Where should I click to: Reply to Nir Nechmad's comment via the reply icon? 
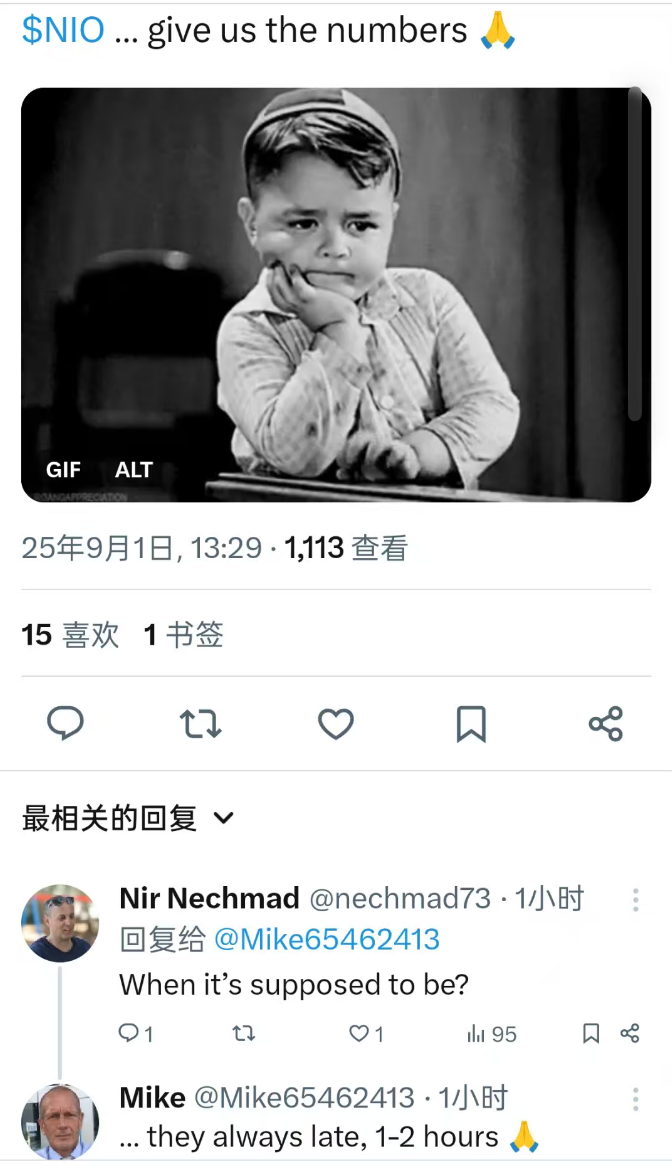(135, 1034)
